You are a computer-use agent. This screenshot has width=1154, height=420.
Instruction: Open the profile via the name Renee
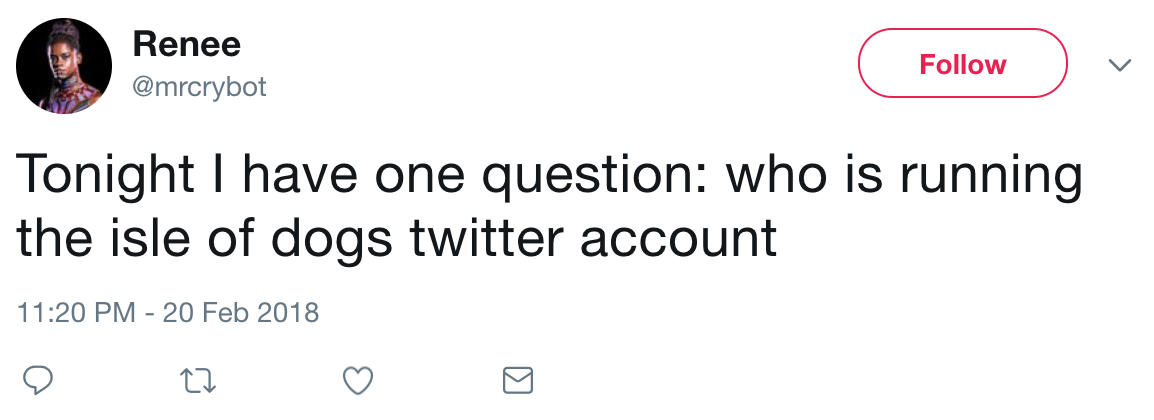pyautogui.click(x=186, y=45)
